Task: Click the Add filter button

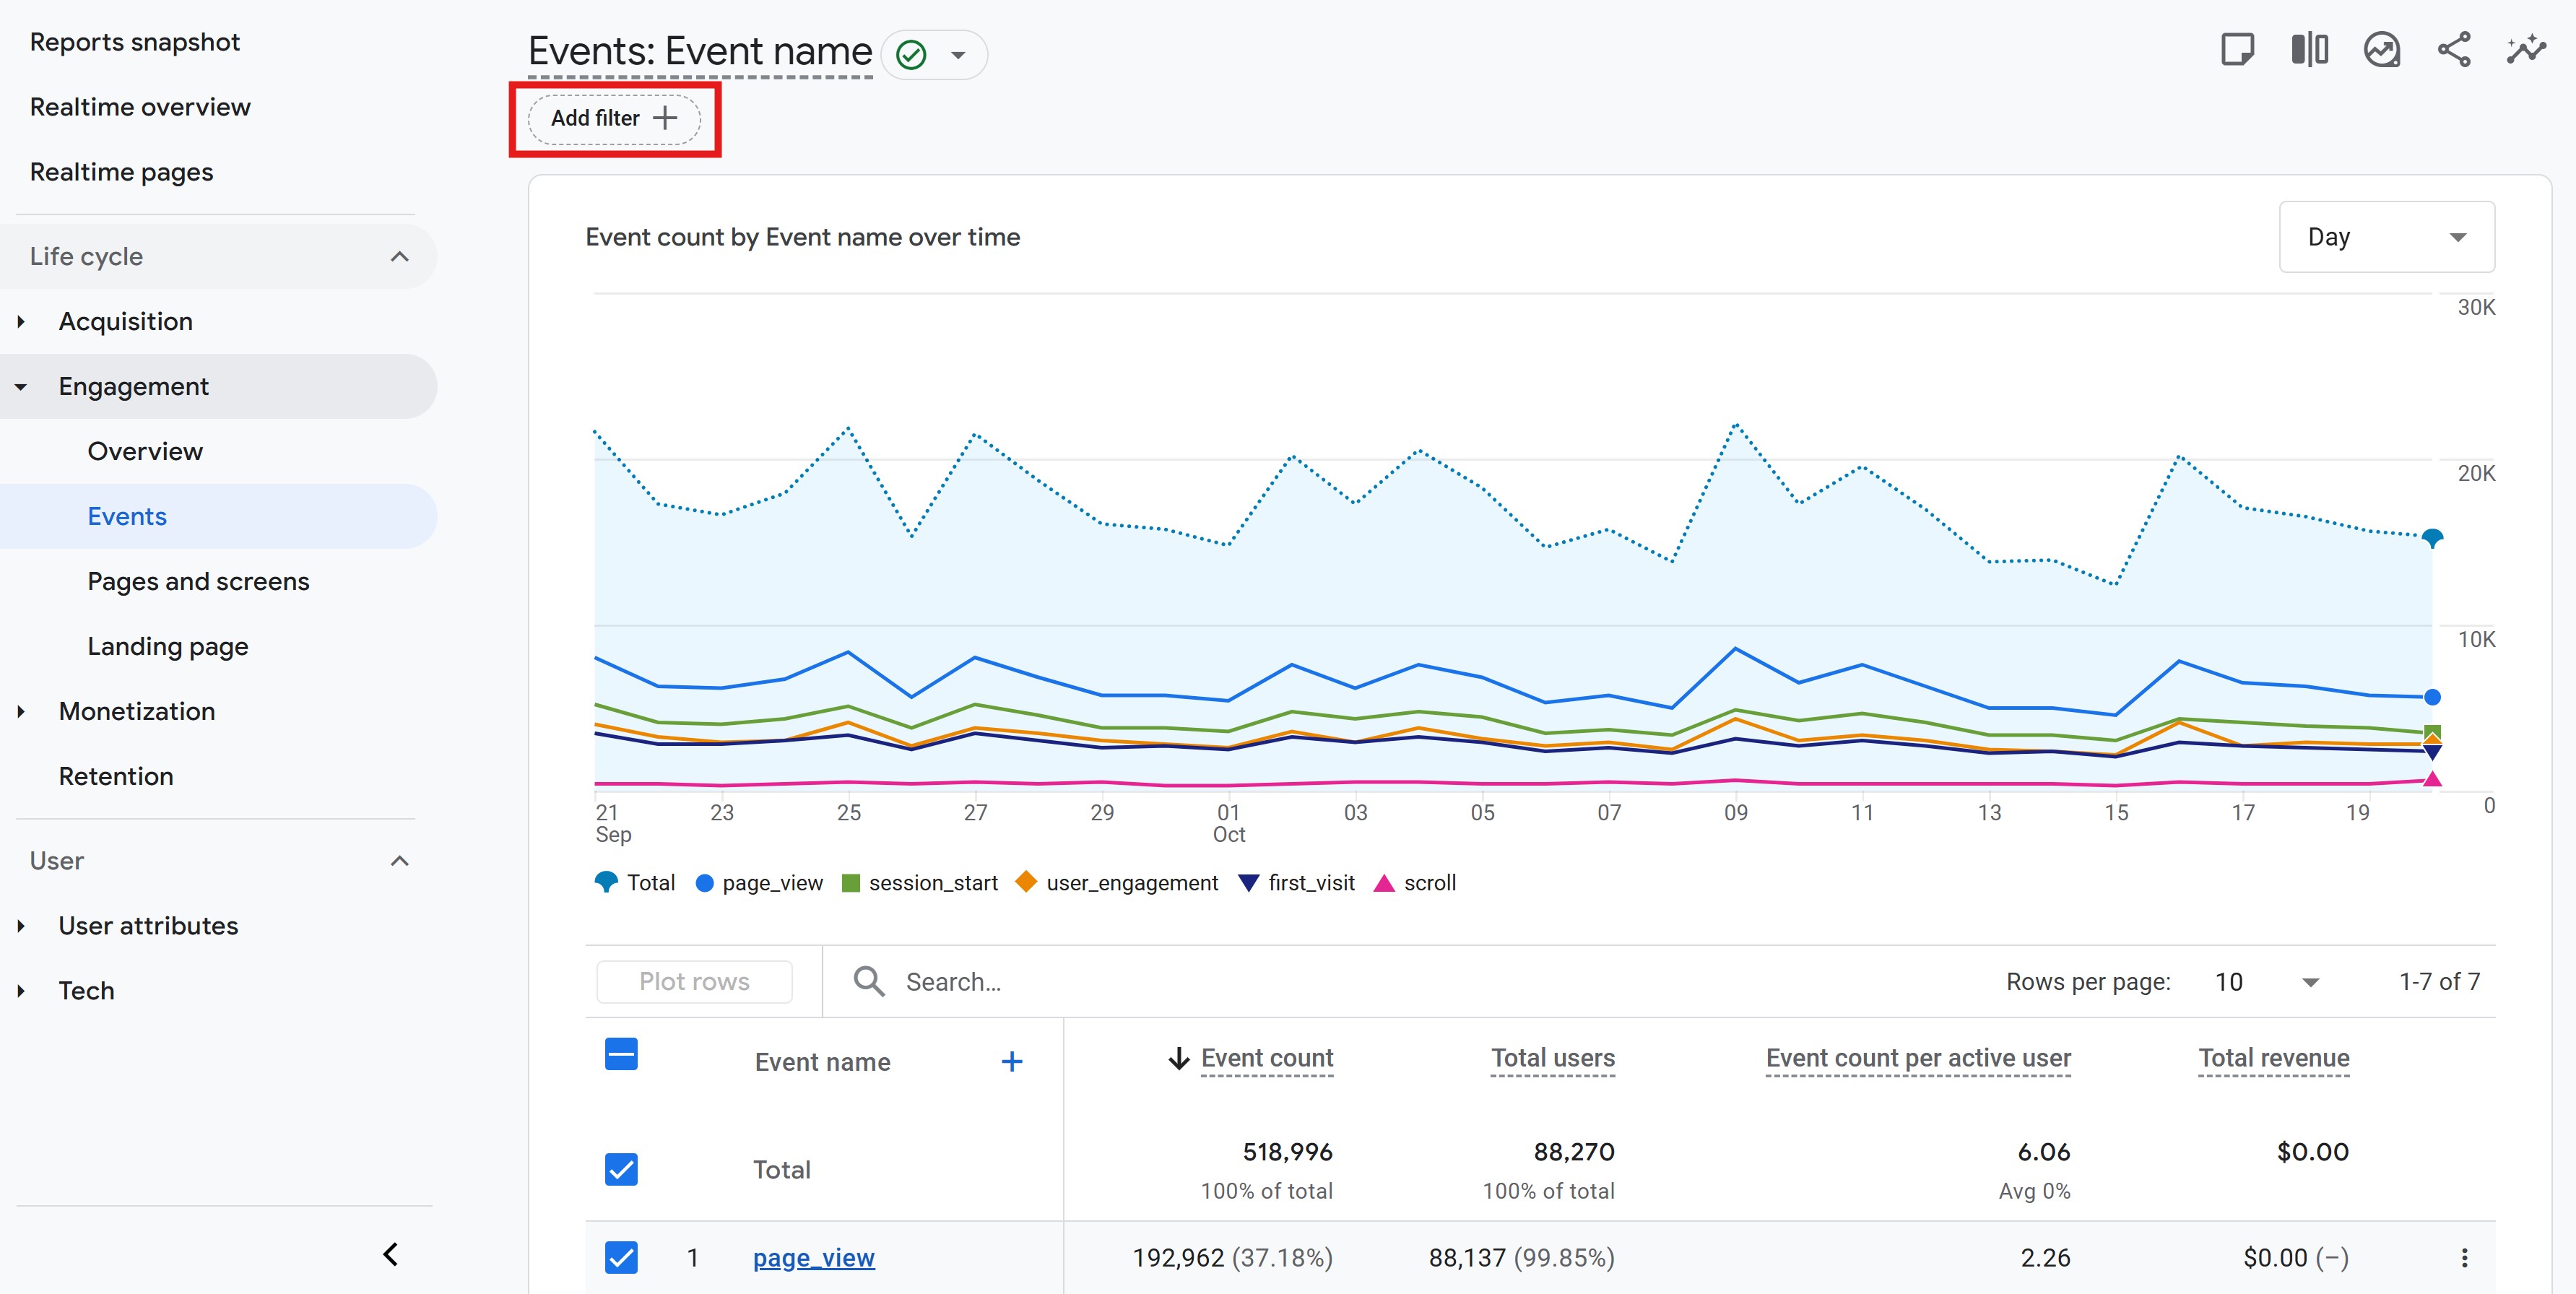Action: (614, 118)
